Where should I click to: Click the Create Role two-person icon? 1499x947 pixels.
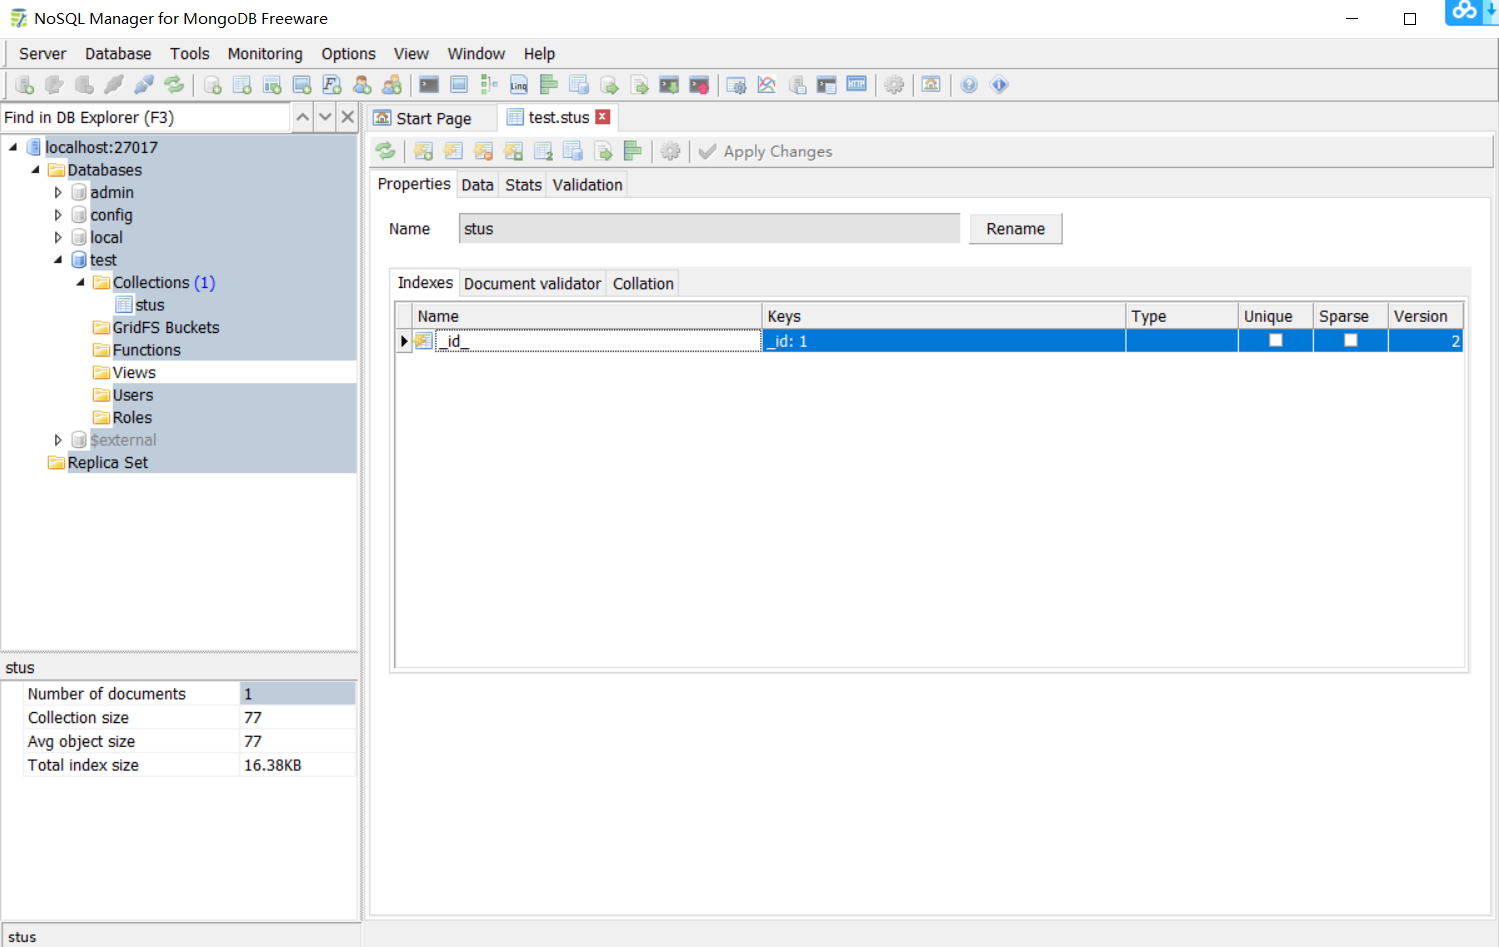[x=392, y=85]
